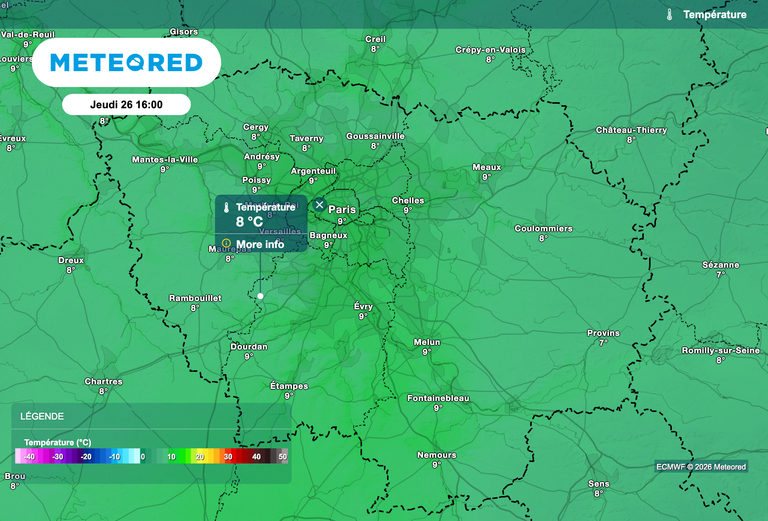Click the Melun label
The image size is (768, 521).
(427, 342)
